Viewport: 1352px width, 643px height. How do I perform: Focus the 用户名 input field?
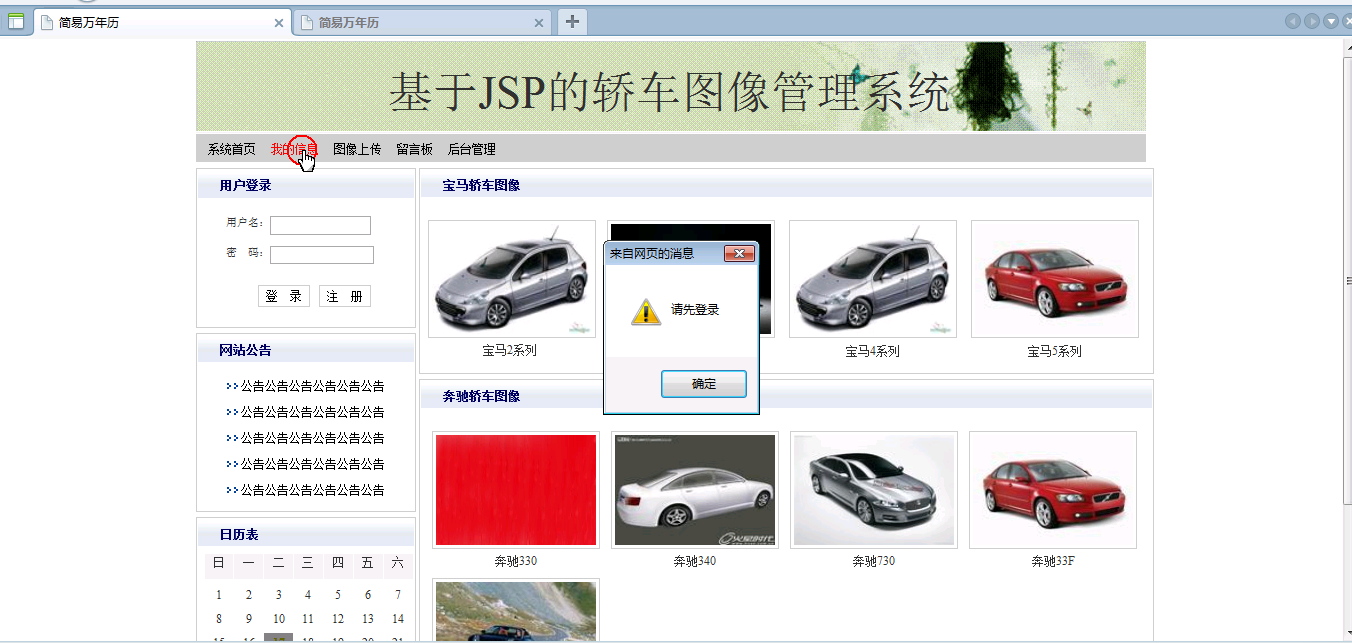coord(320,225)
